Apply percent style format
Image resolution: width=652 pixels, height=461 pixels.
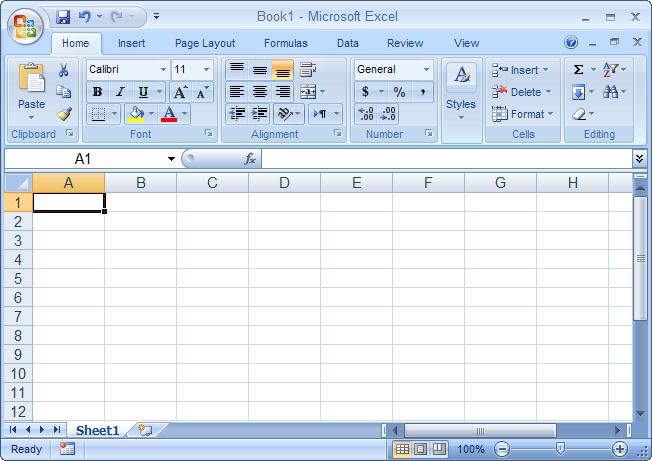pyautogui.click(x=399, y=92)
